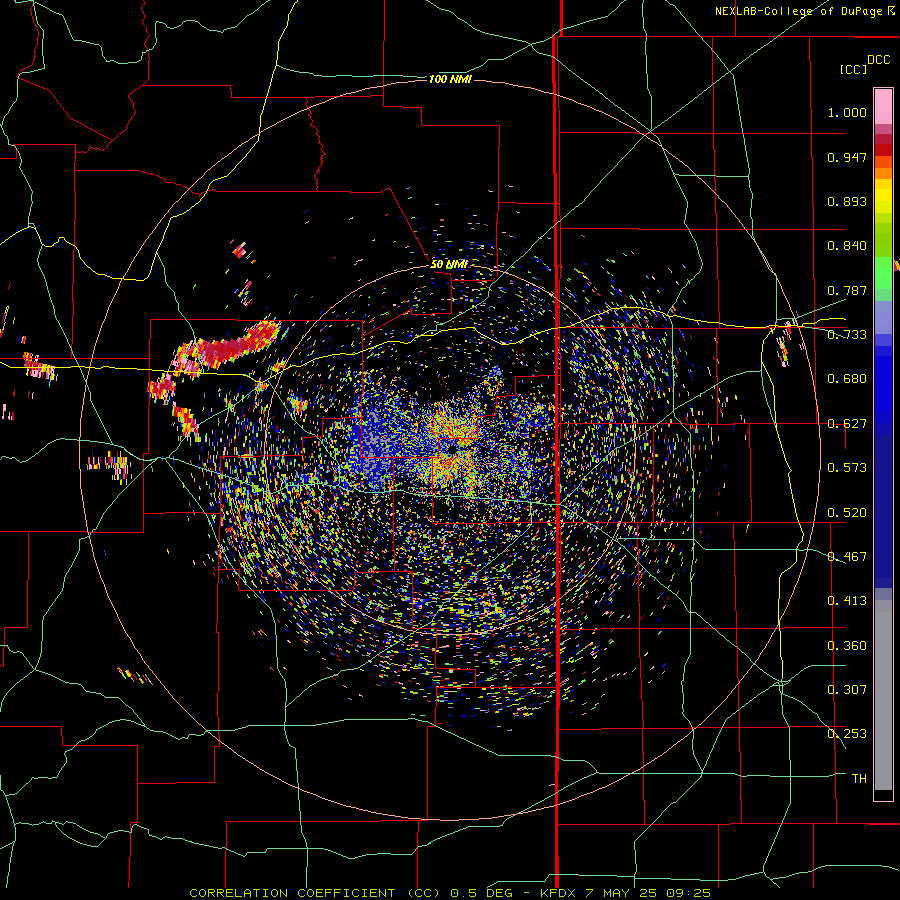
Task: Pick the gray swatch near bottom of color bar
Action: (x=883, y=695)
